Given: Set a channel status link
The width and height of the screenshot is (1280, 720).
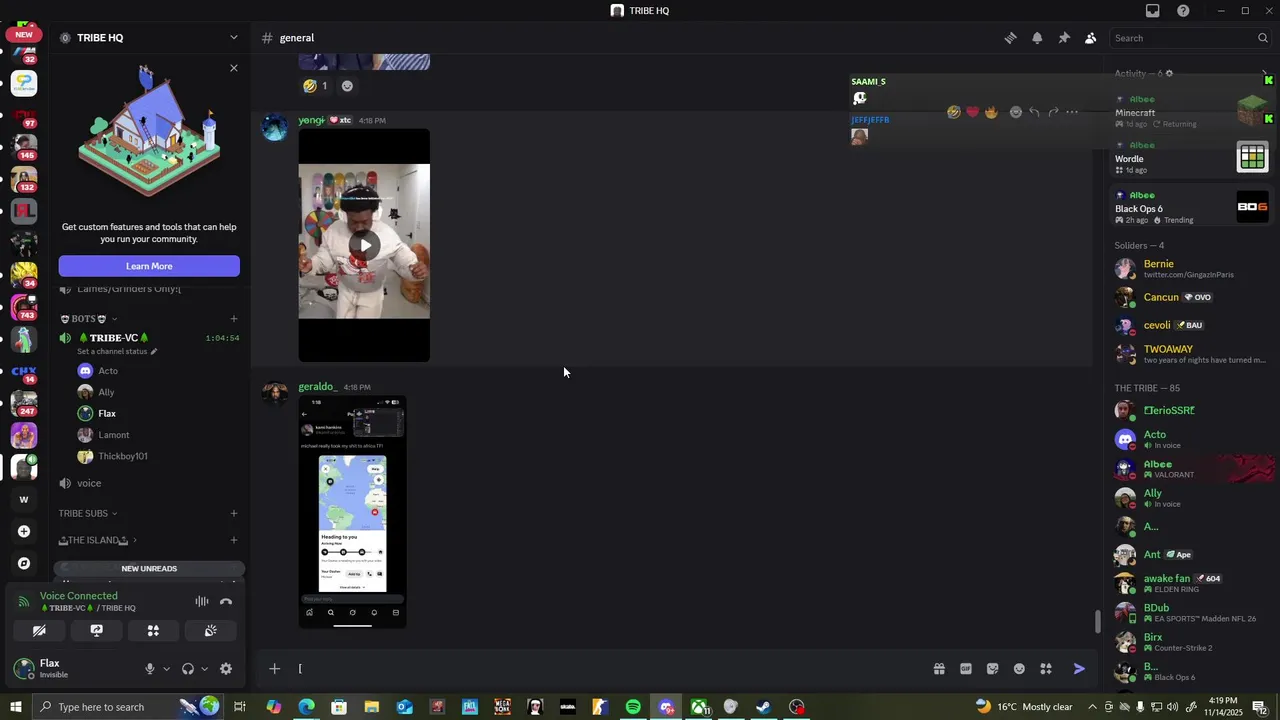Looking at the screenshot, I should pyautogui.click(x=117, y=351).
